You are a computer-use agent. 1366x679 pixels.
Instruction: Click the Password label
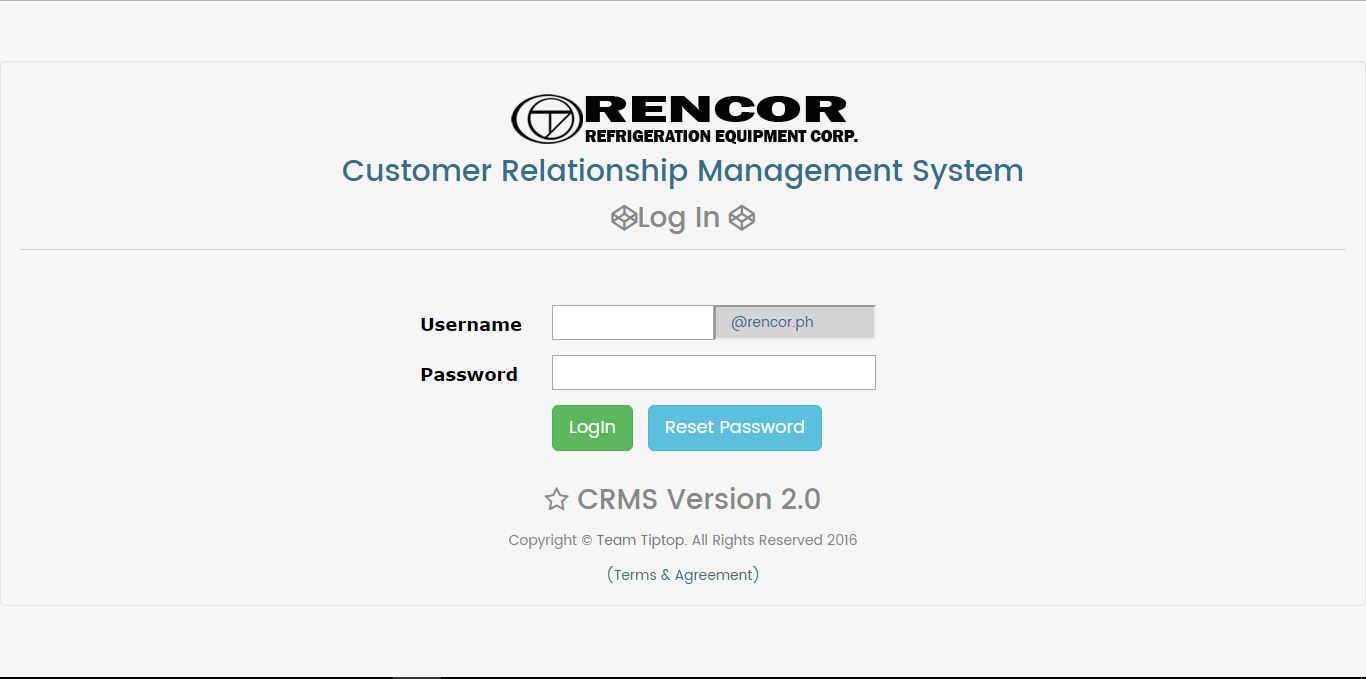(469, 375)
